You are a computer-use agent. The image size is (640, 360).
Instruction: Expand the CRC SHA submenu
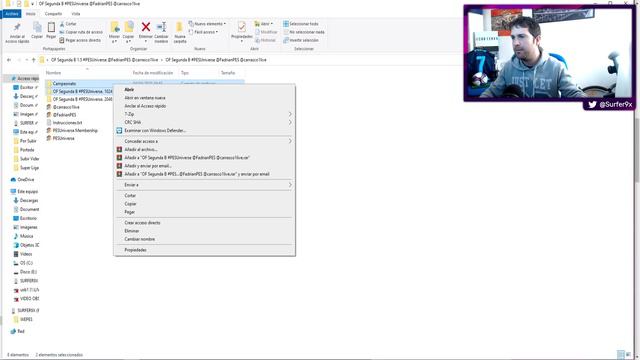click(204, 122)
